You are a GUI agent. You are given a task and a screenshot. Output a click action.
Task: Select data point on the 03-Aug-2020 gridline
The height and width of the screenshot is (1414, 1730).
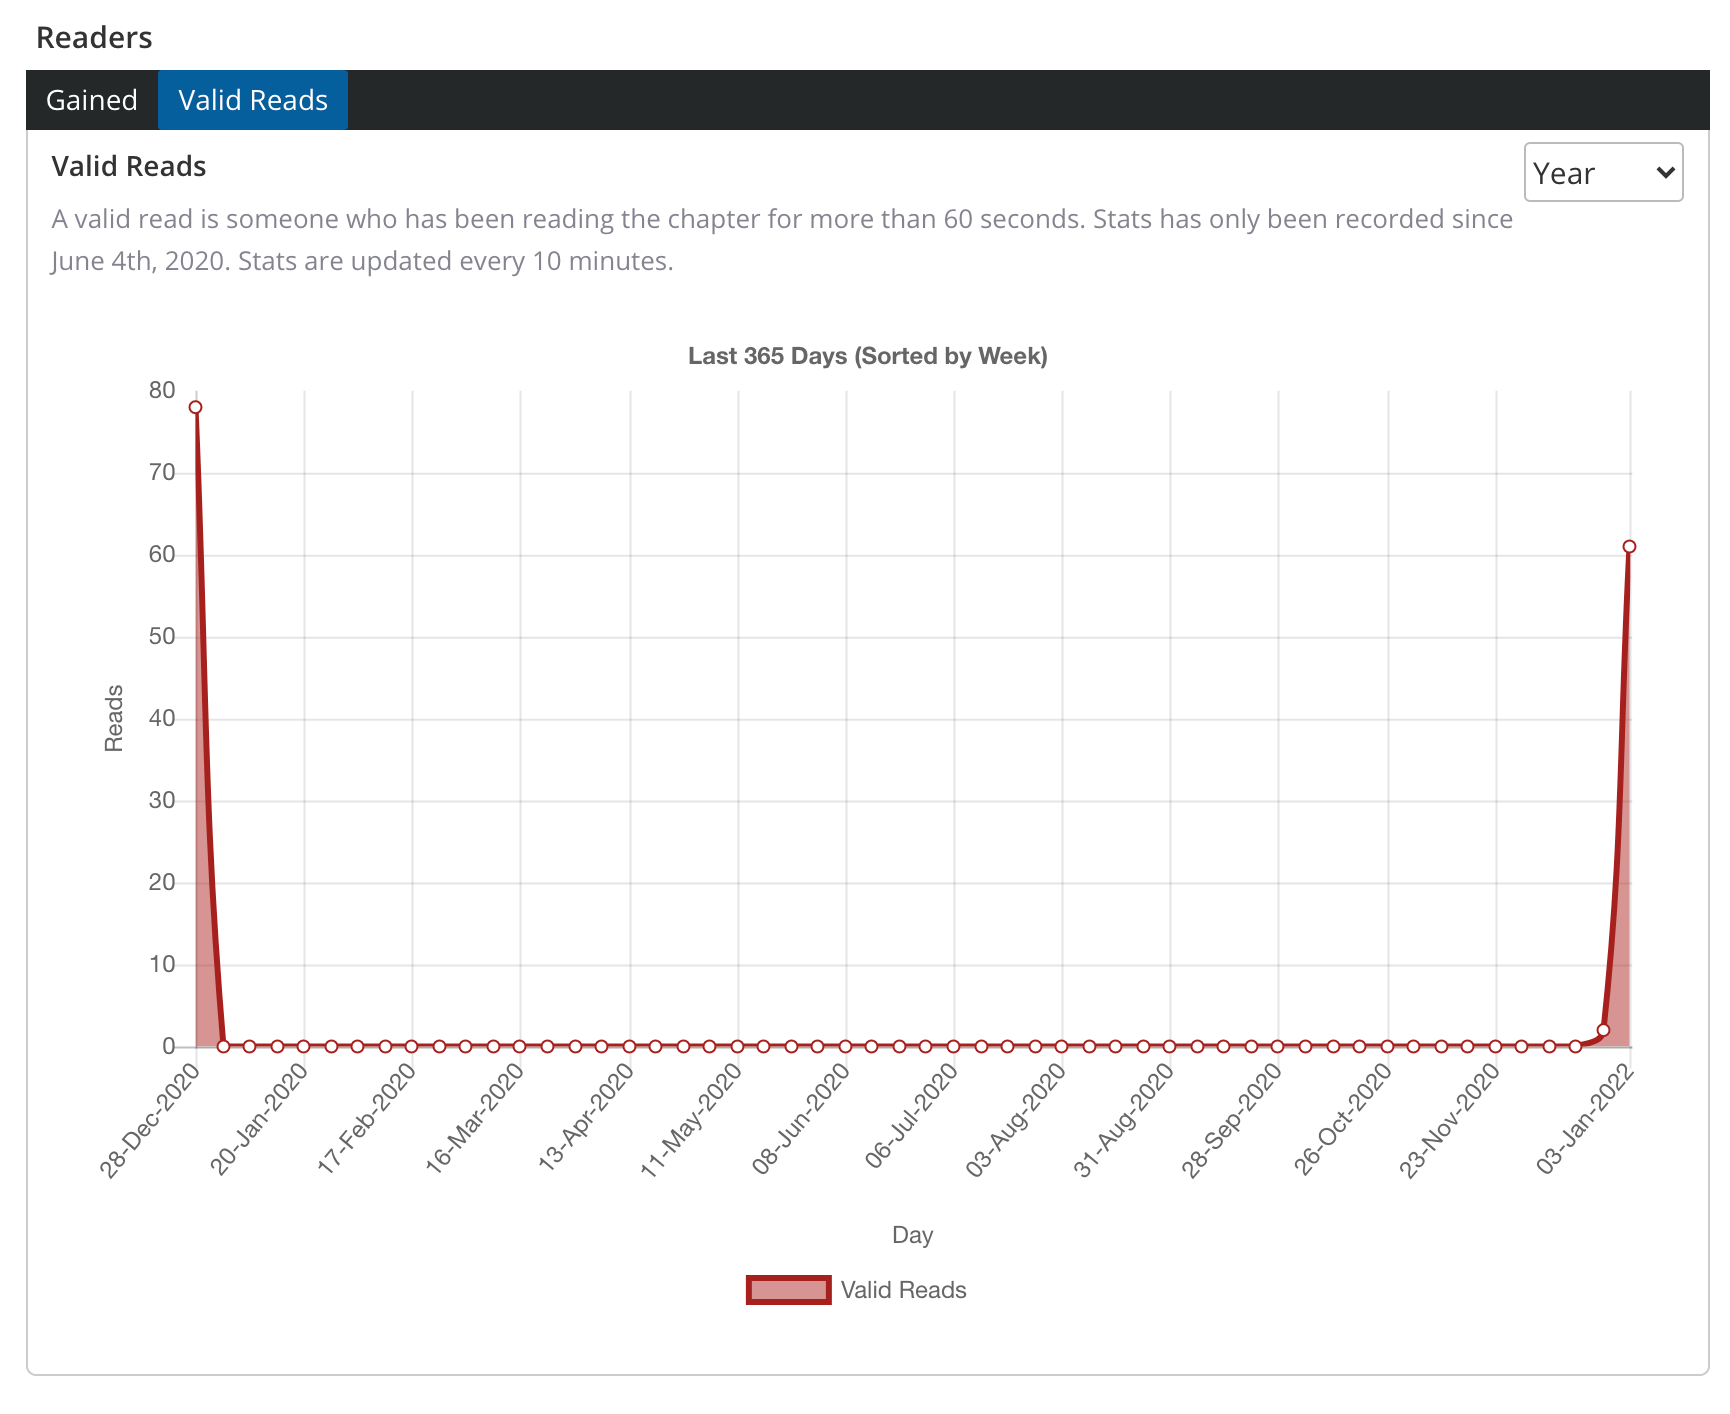(x=1061, y=1046)
